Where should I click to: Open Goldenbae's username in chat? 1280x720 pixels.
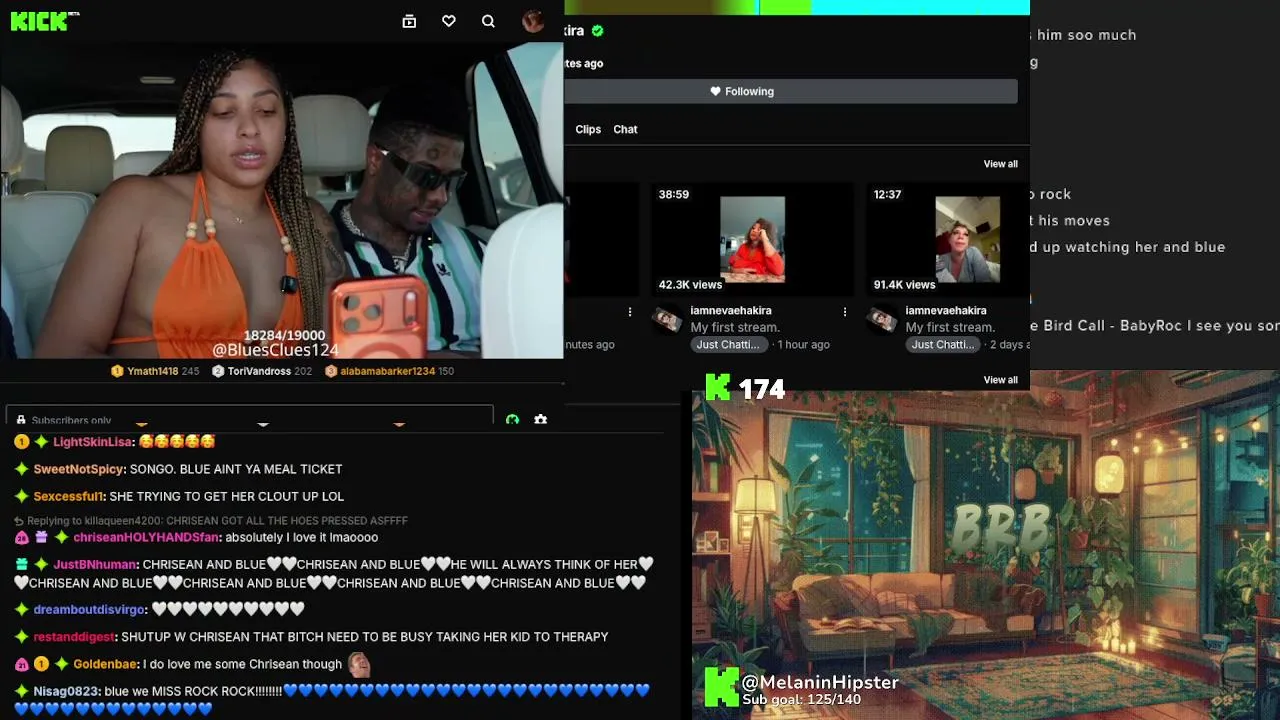pos(105,664)
